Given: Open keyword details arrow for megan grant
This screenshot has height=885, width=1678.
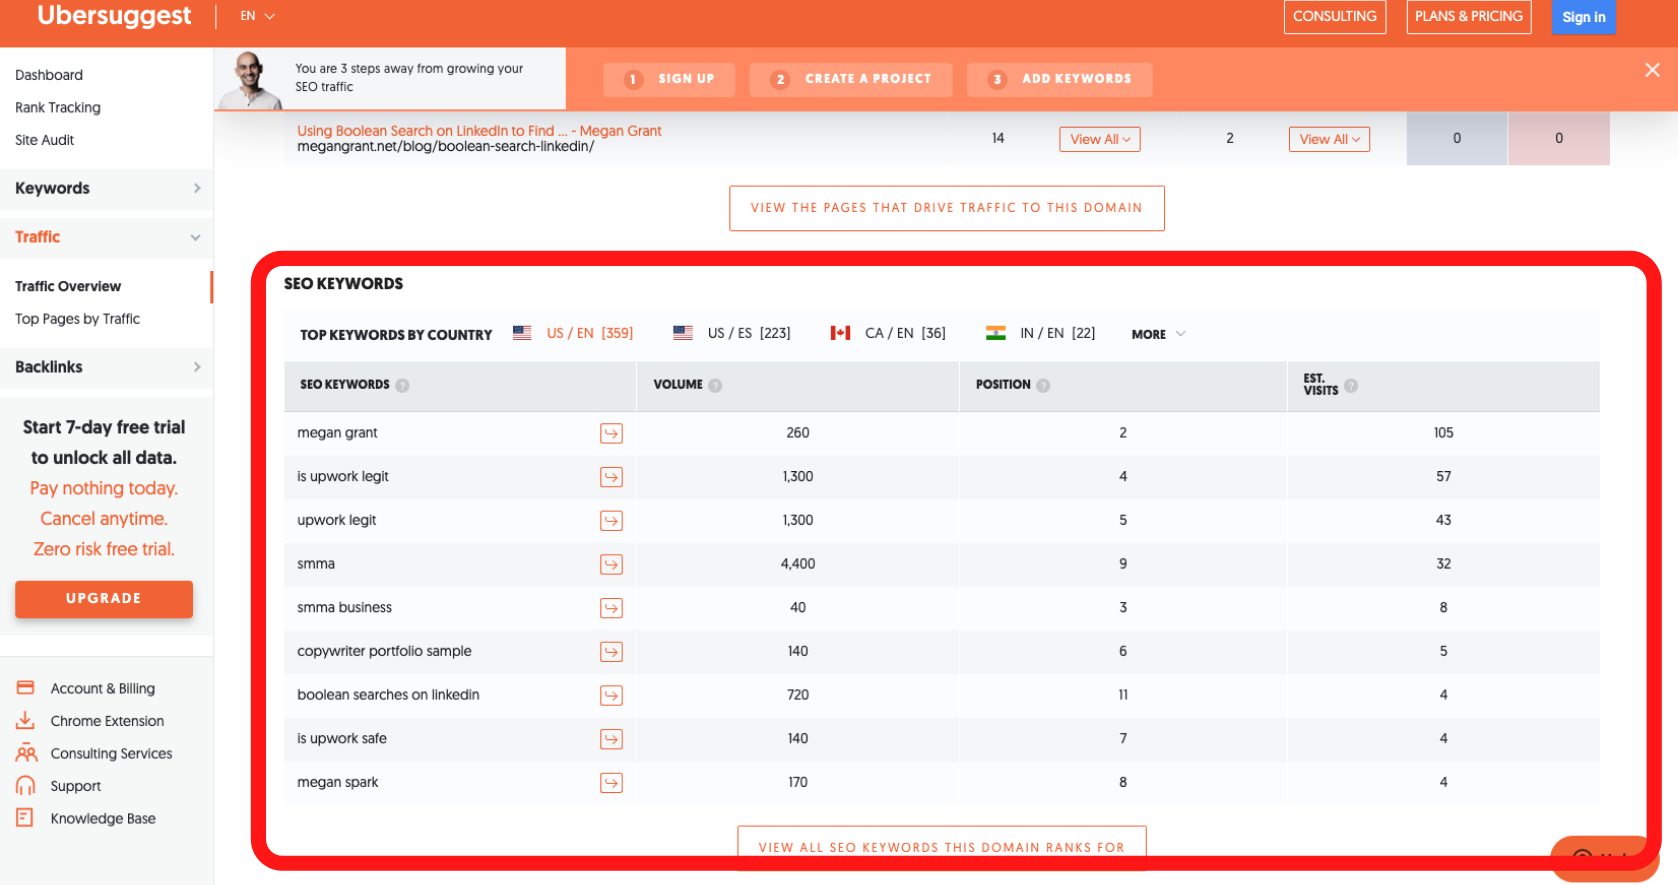Looking at the screenshot, I should pyautogui.click(x=611, y=433).
